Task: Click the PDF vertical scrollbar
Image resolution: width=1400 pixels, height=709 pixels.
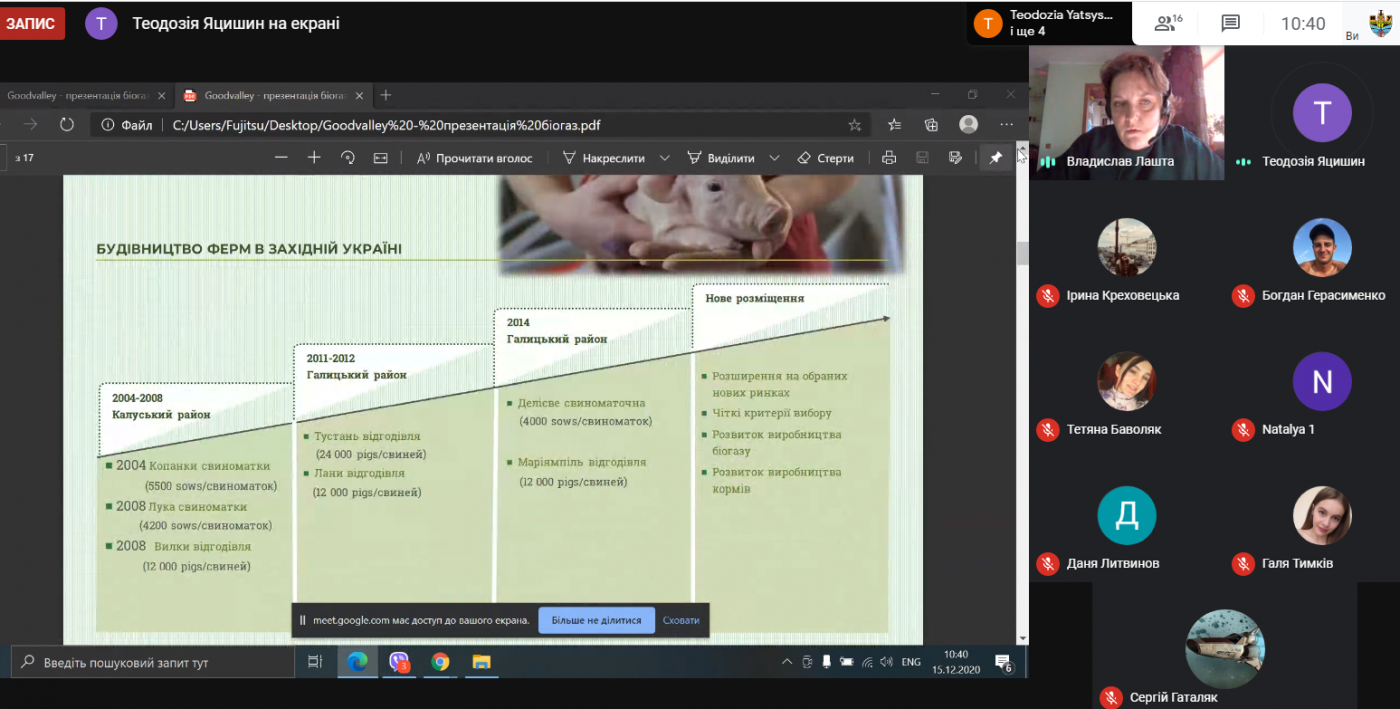Action: point(1022,400)
